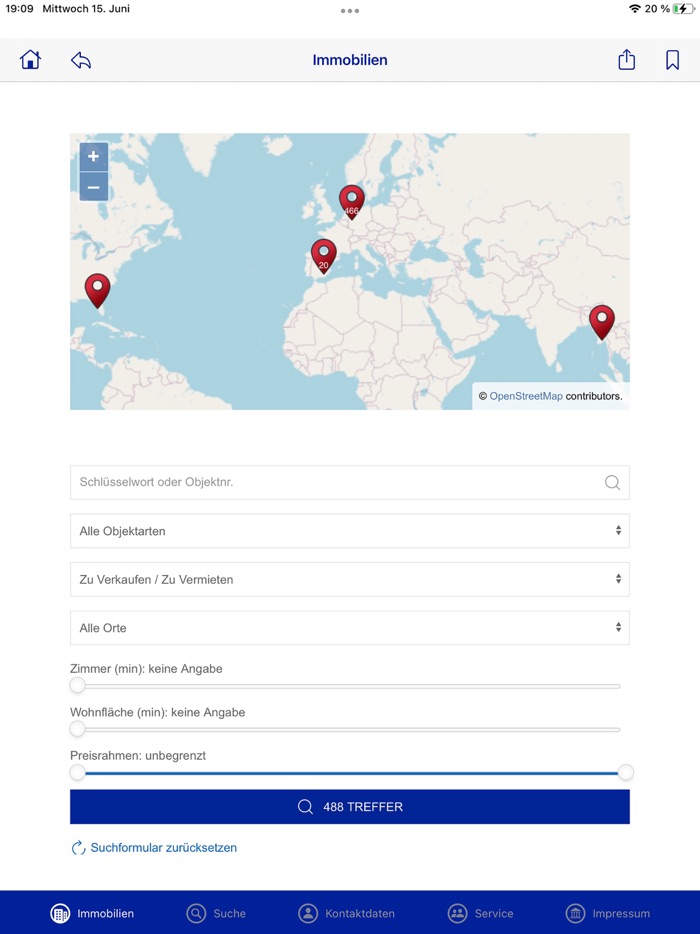Zoom out on the map
This screenshot has width=700, height=934.
[93, 187]
